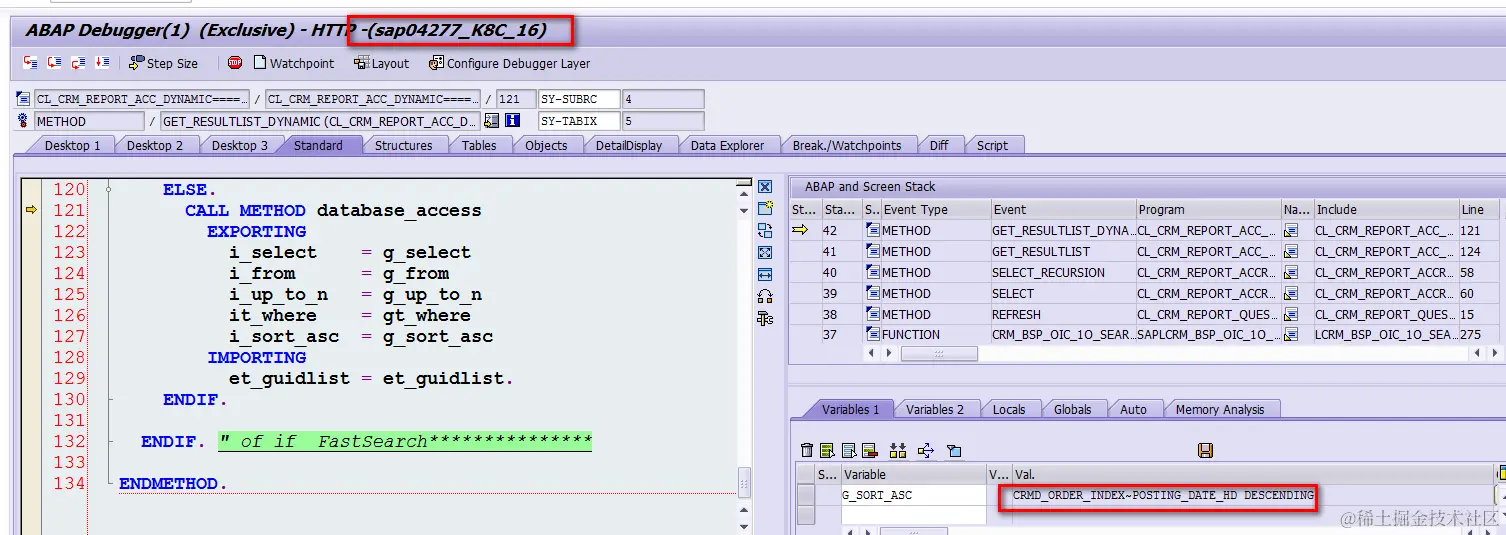Switch to the Variables 2 tab
Image resolution: width=1506 pixels, height=535 pixels.
pos(934,409)
